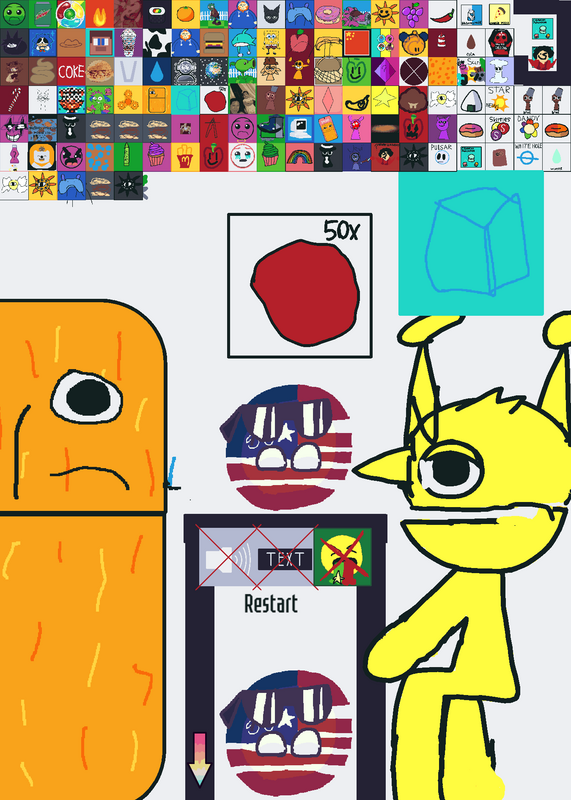The width and height of the screenshot is (571, 800).
Task: Click the pizza slice tile
Action: [500, 14]
